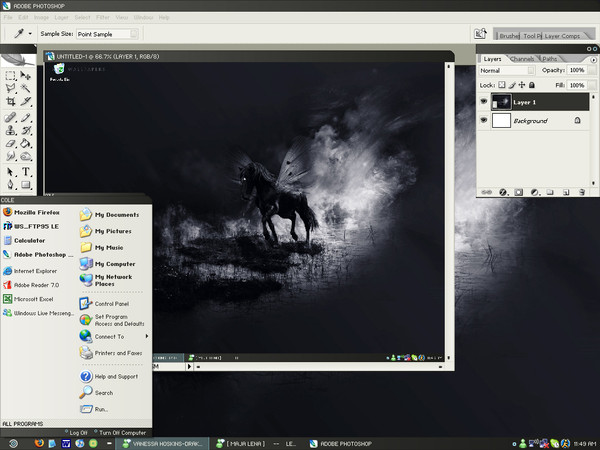This screenshot has width=600, height=450.
Task: Delete layer with trash icon
Action: point(582,192)
